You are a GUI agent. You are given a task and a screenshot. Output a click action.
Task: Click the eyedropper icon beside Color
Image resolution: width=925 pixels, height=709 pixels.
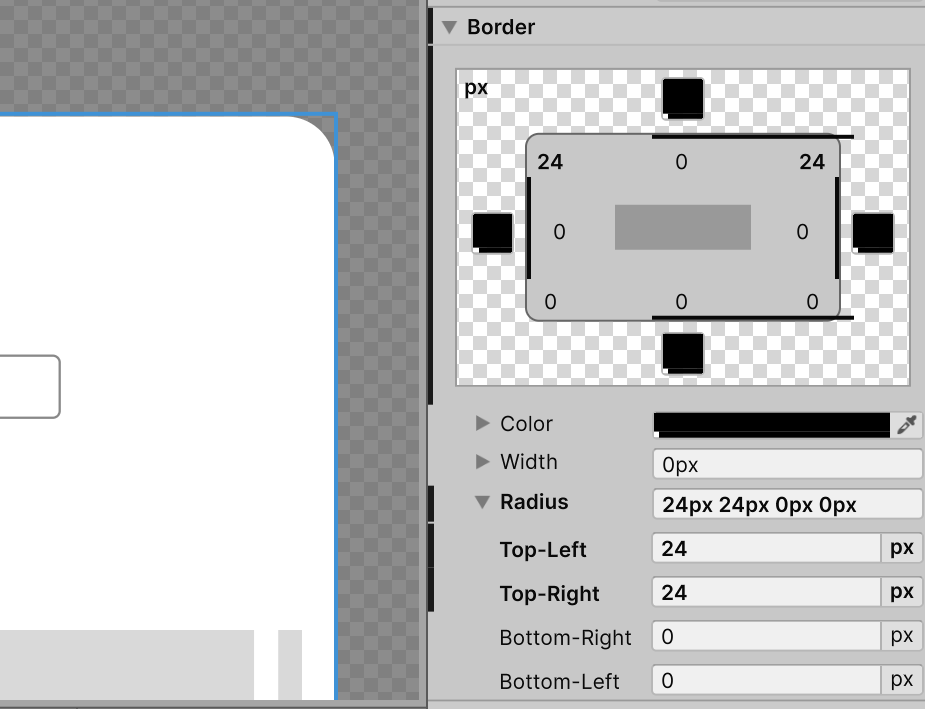(907, 425)
